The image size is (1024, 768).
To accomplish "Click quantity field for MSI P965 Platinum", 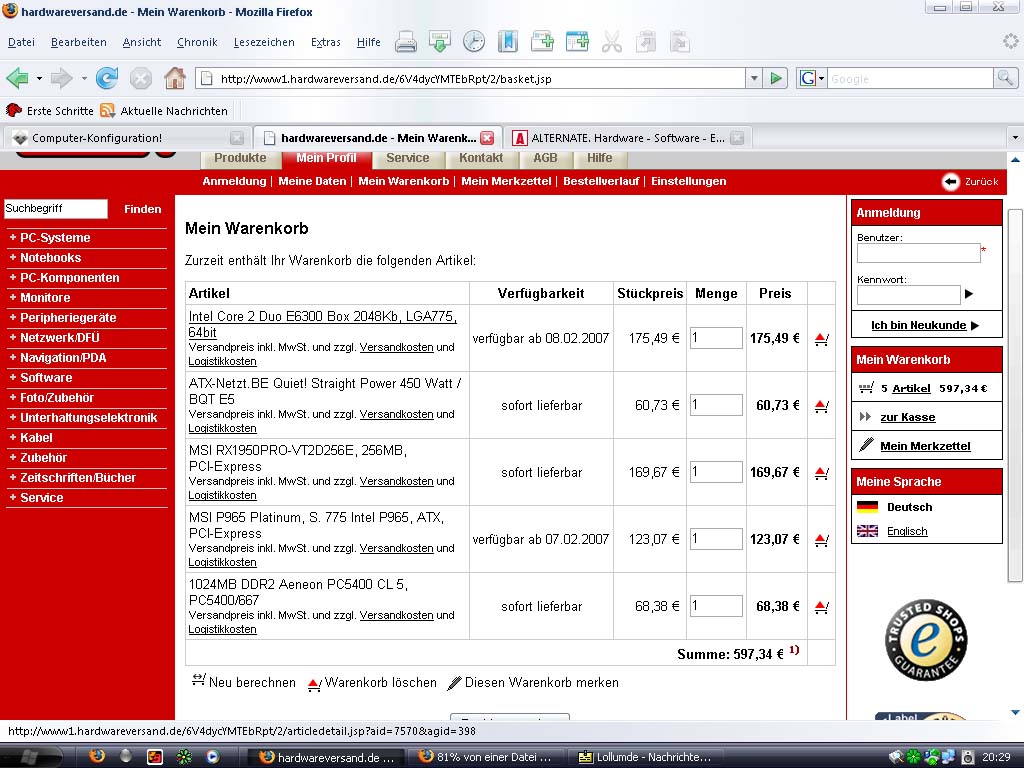I will pyautogui.click(x=716, y=539).
